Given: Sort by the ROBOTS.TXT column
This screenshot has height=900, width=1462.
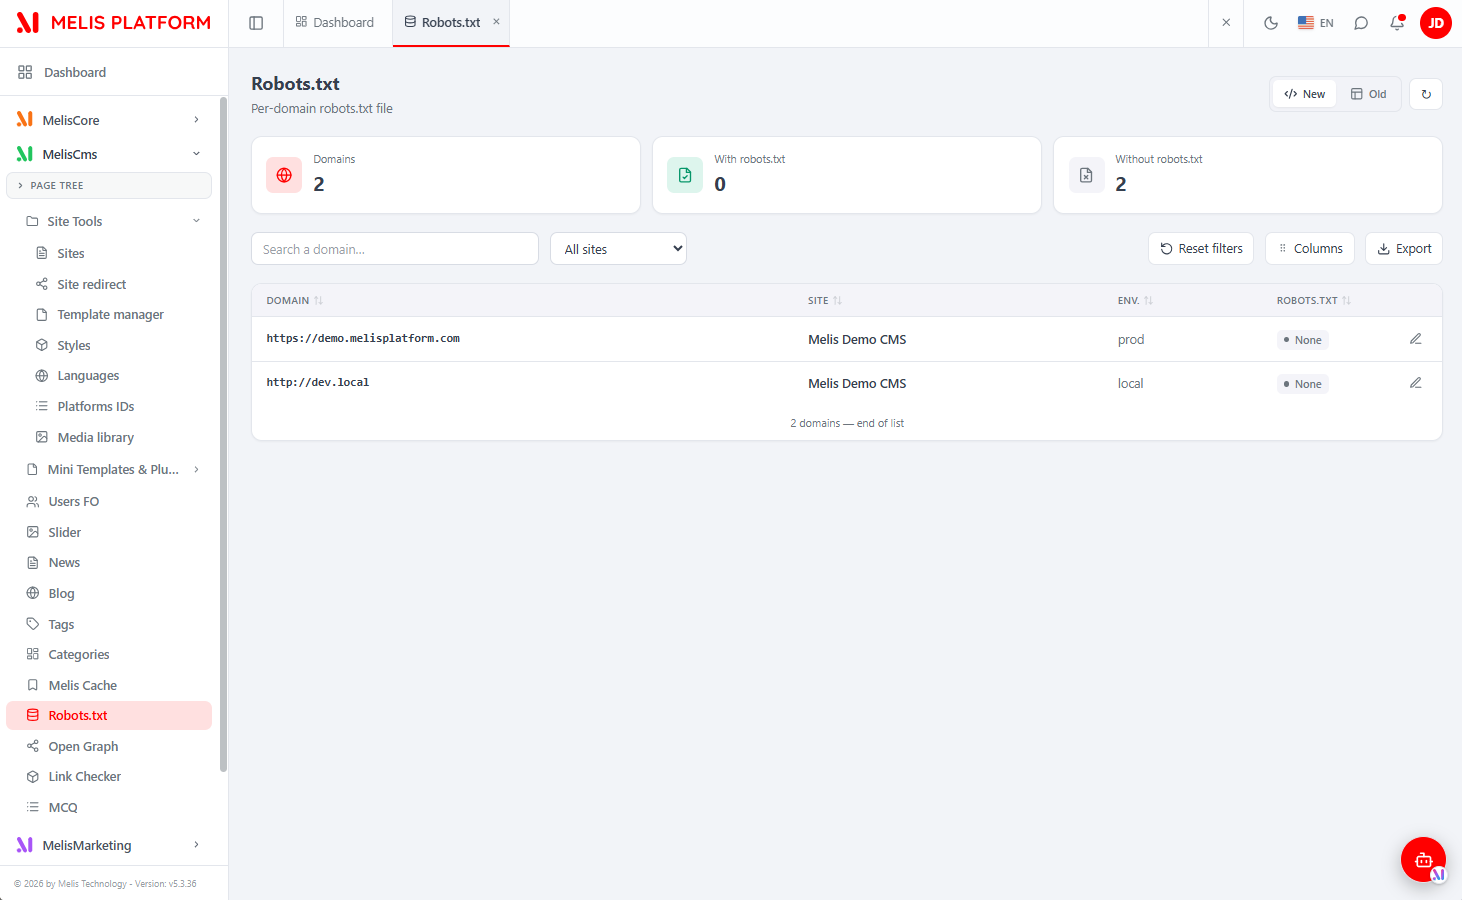Looking at the screenshot, I should (1314, 300).
